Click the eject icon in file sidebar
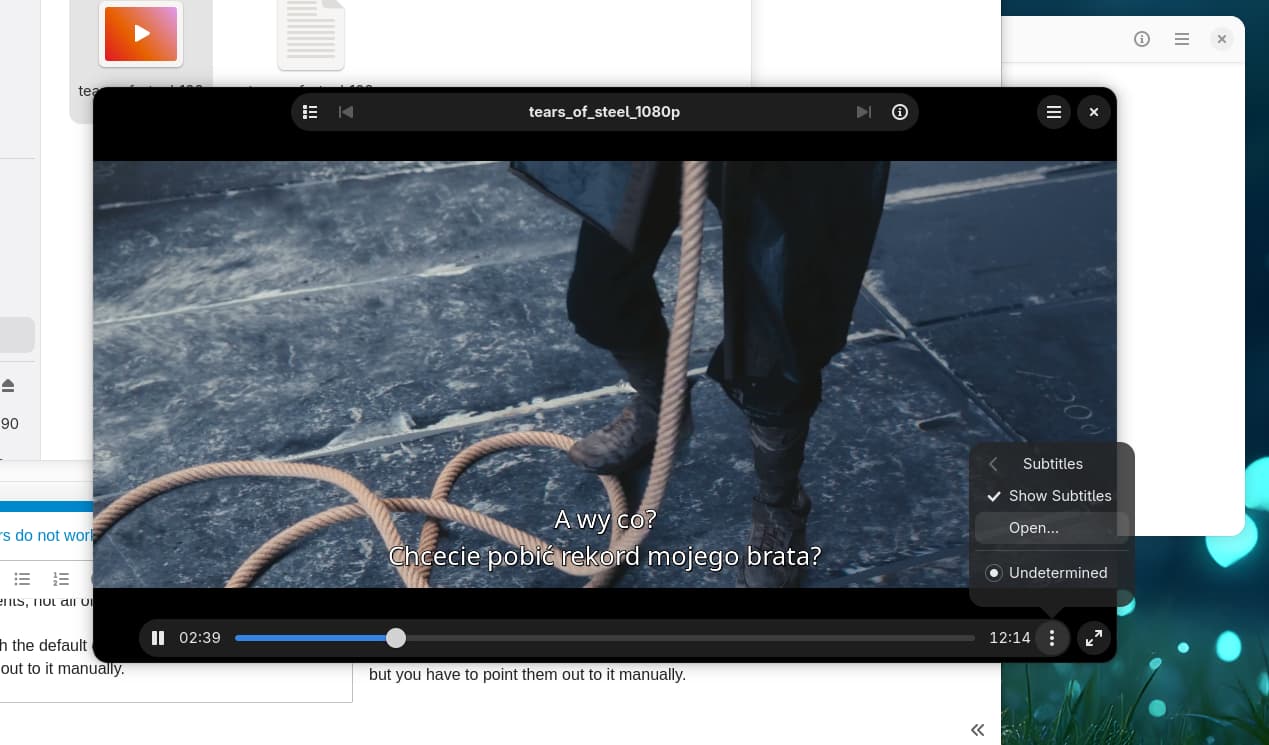This screenshot has width=1269, height=745. (8, 385)
